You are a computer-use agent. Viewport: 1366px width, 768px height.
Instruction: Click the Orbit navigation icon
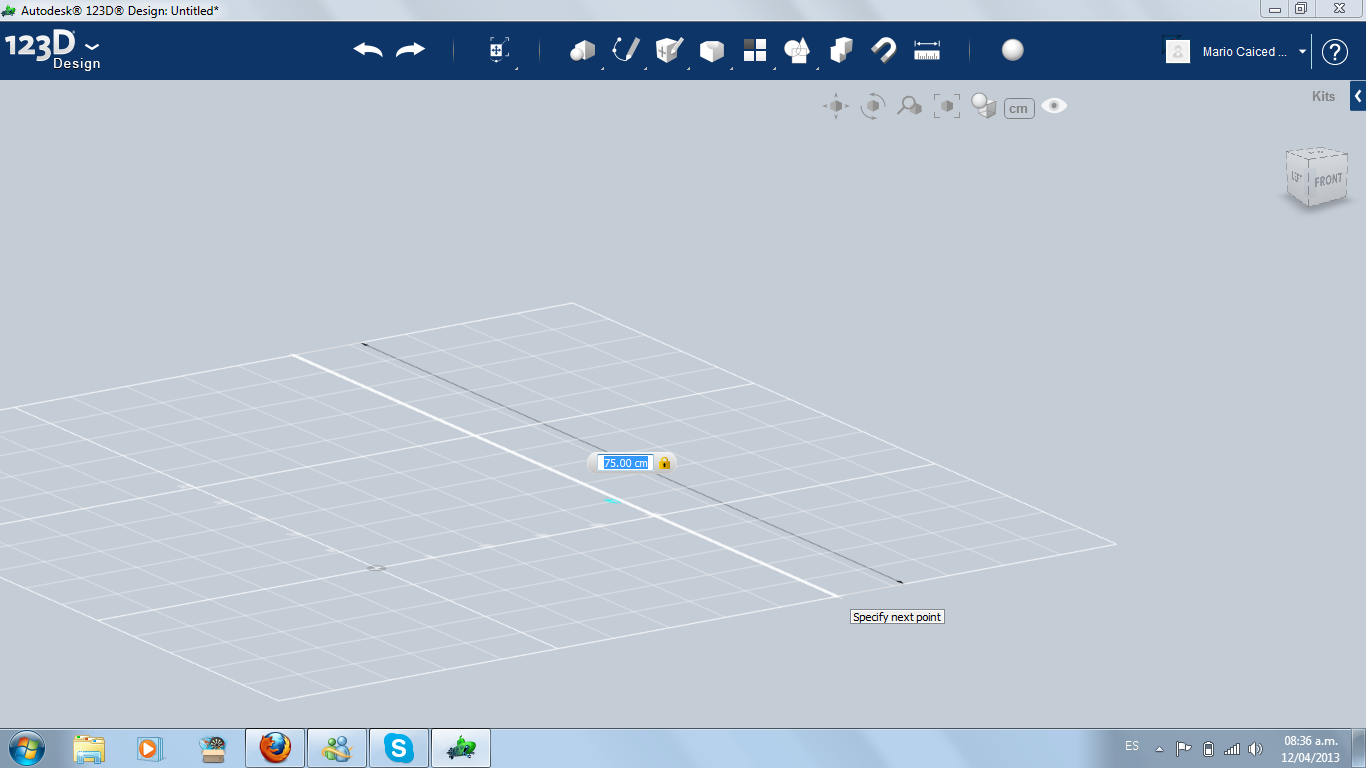click(x=873, y=106)
